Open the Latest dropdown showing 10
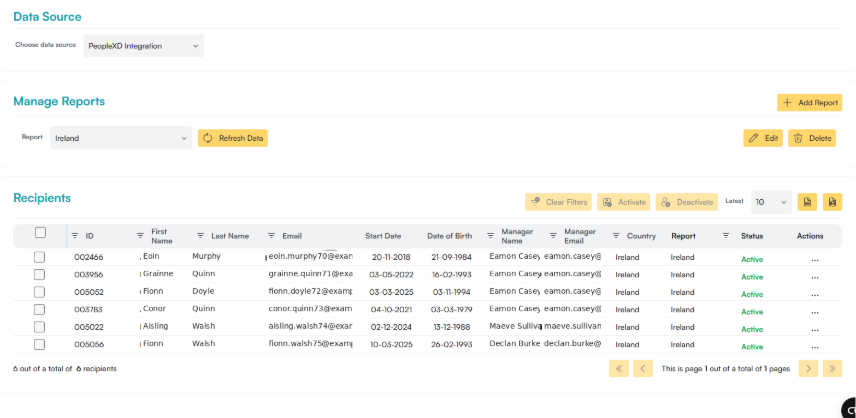 [x=771, y=202]
